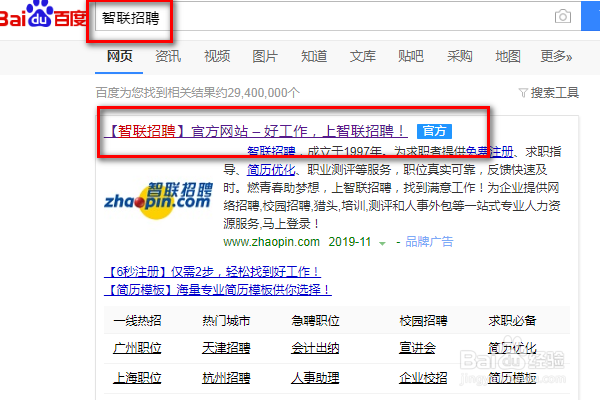Screen dimensions: 600x400
Task: Click the 急聘职位 column header
Action: tap(315, 320)
